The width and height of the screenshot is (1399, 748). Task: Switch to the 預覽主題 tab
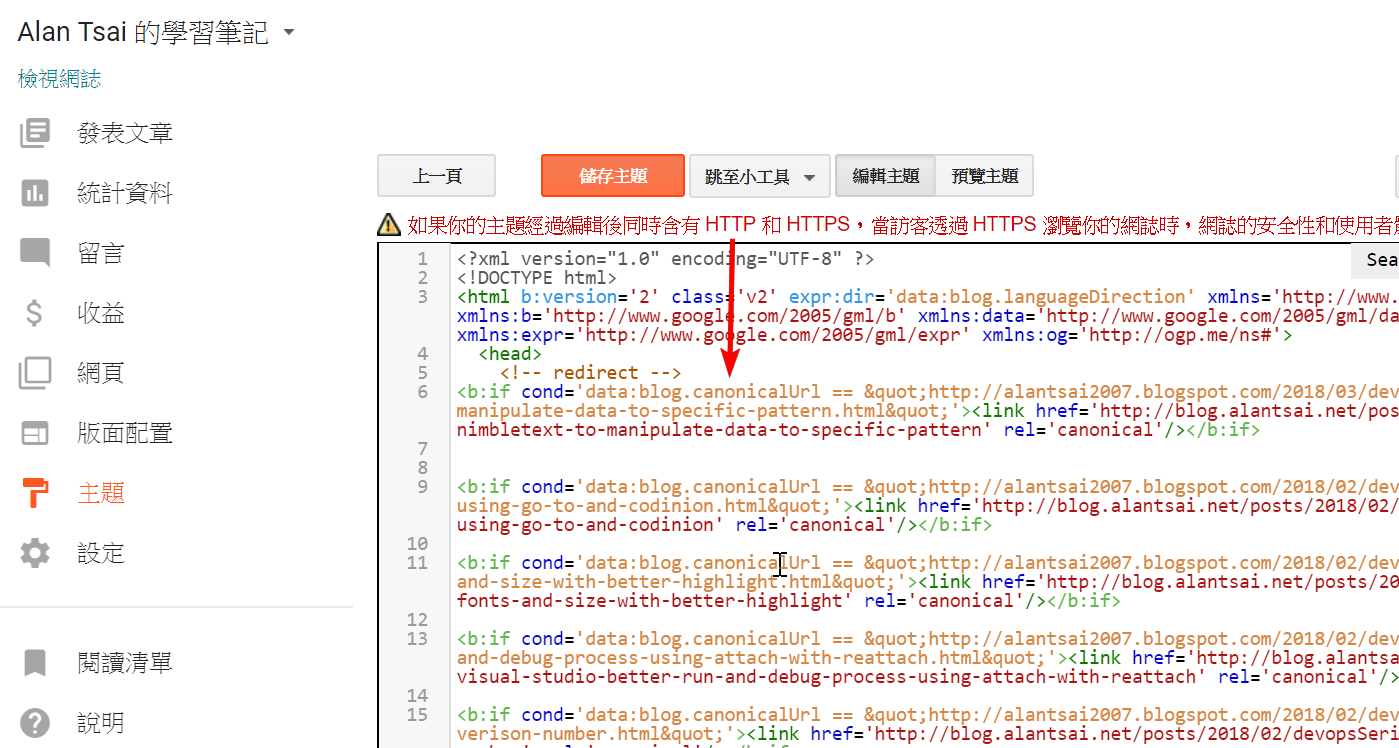(984, 176)
